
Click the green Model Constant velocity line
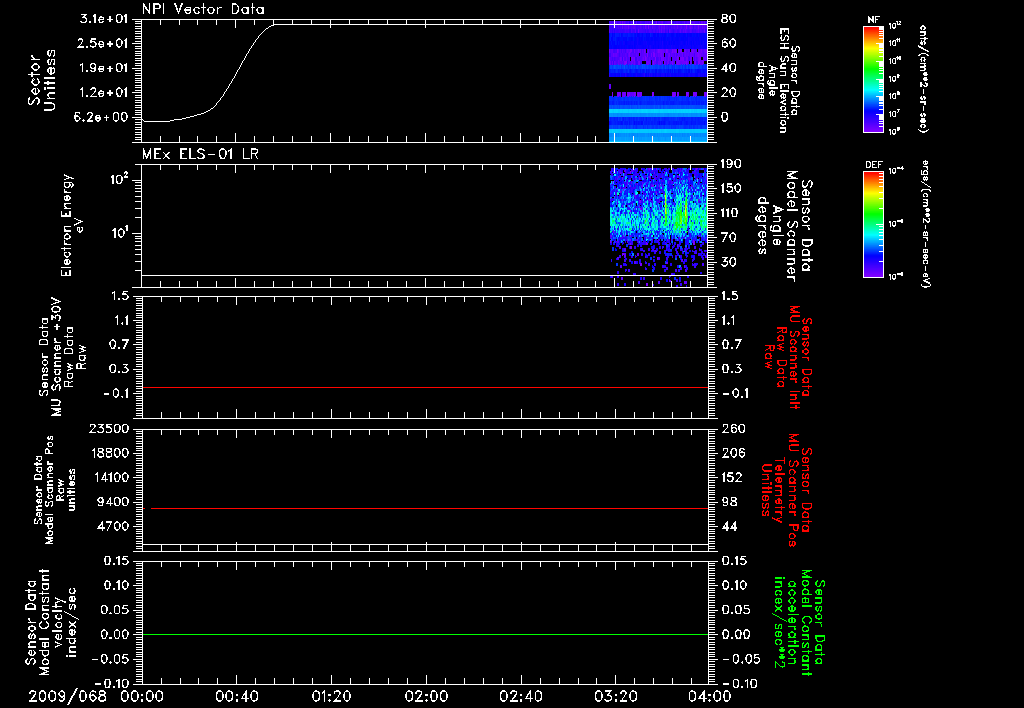(x=425, y=634)
